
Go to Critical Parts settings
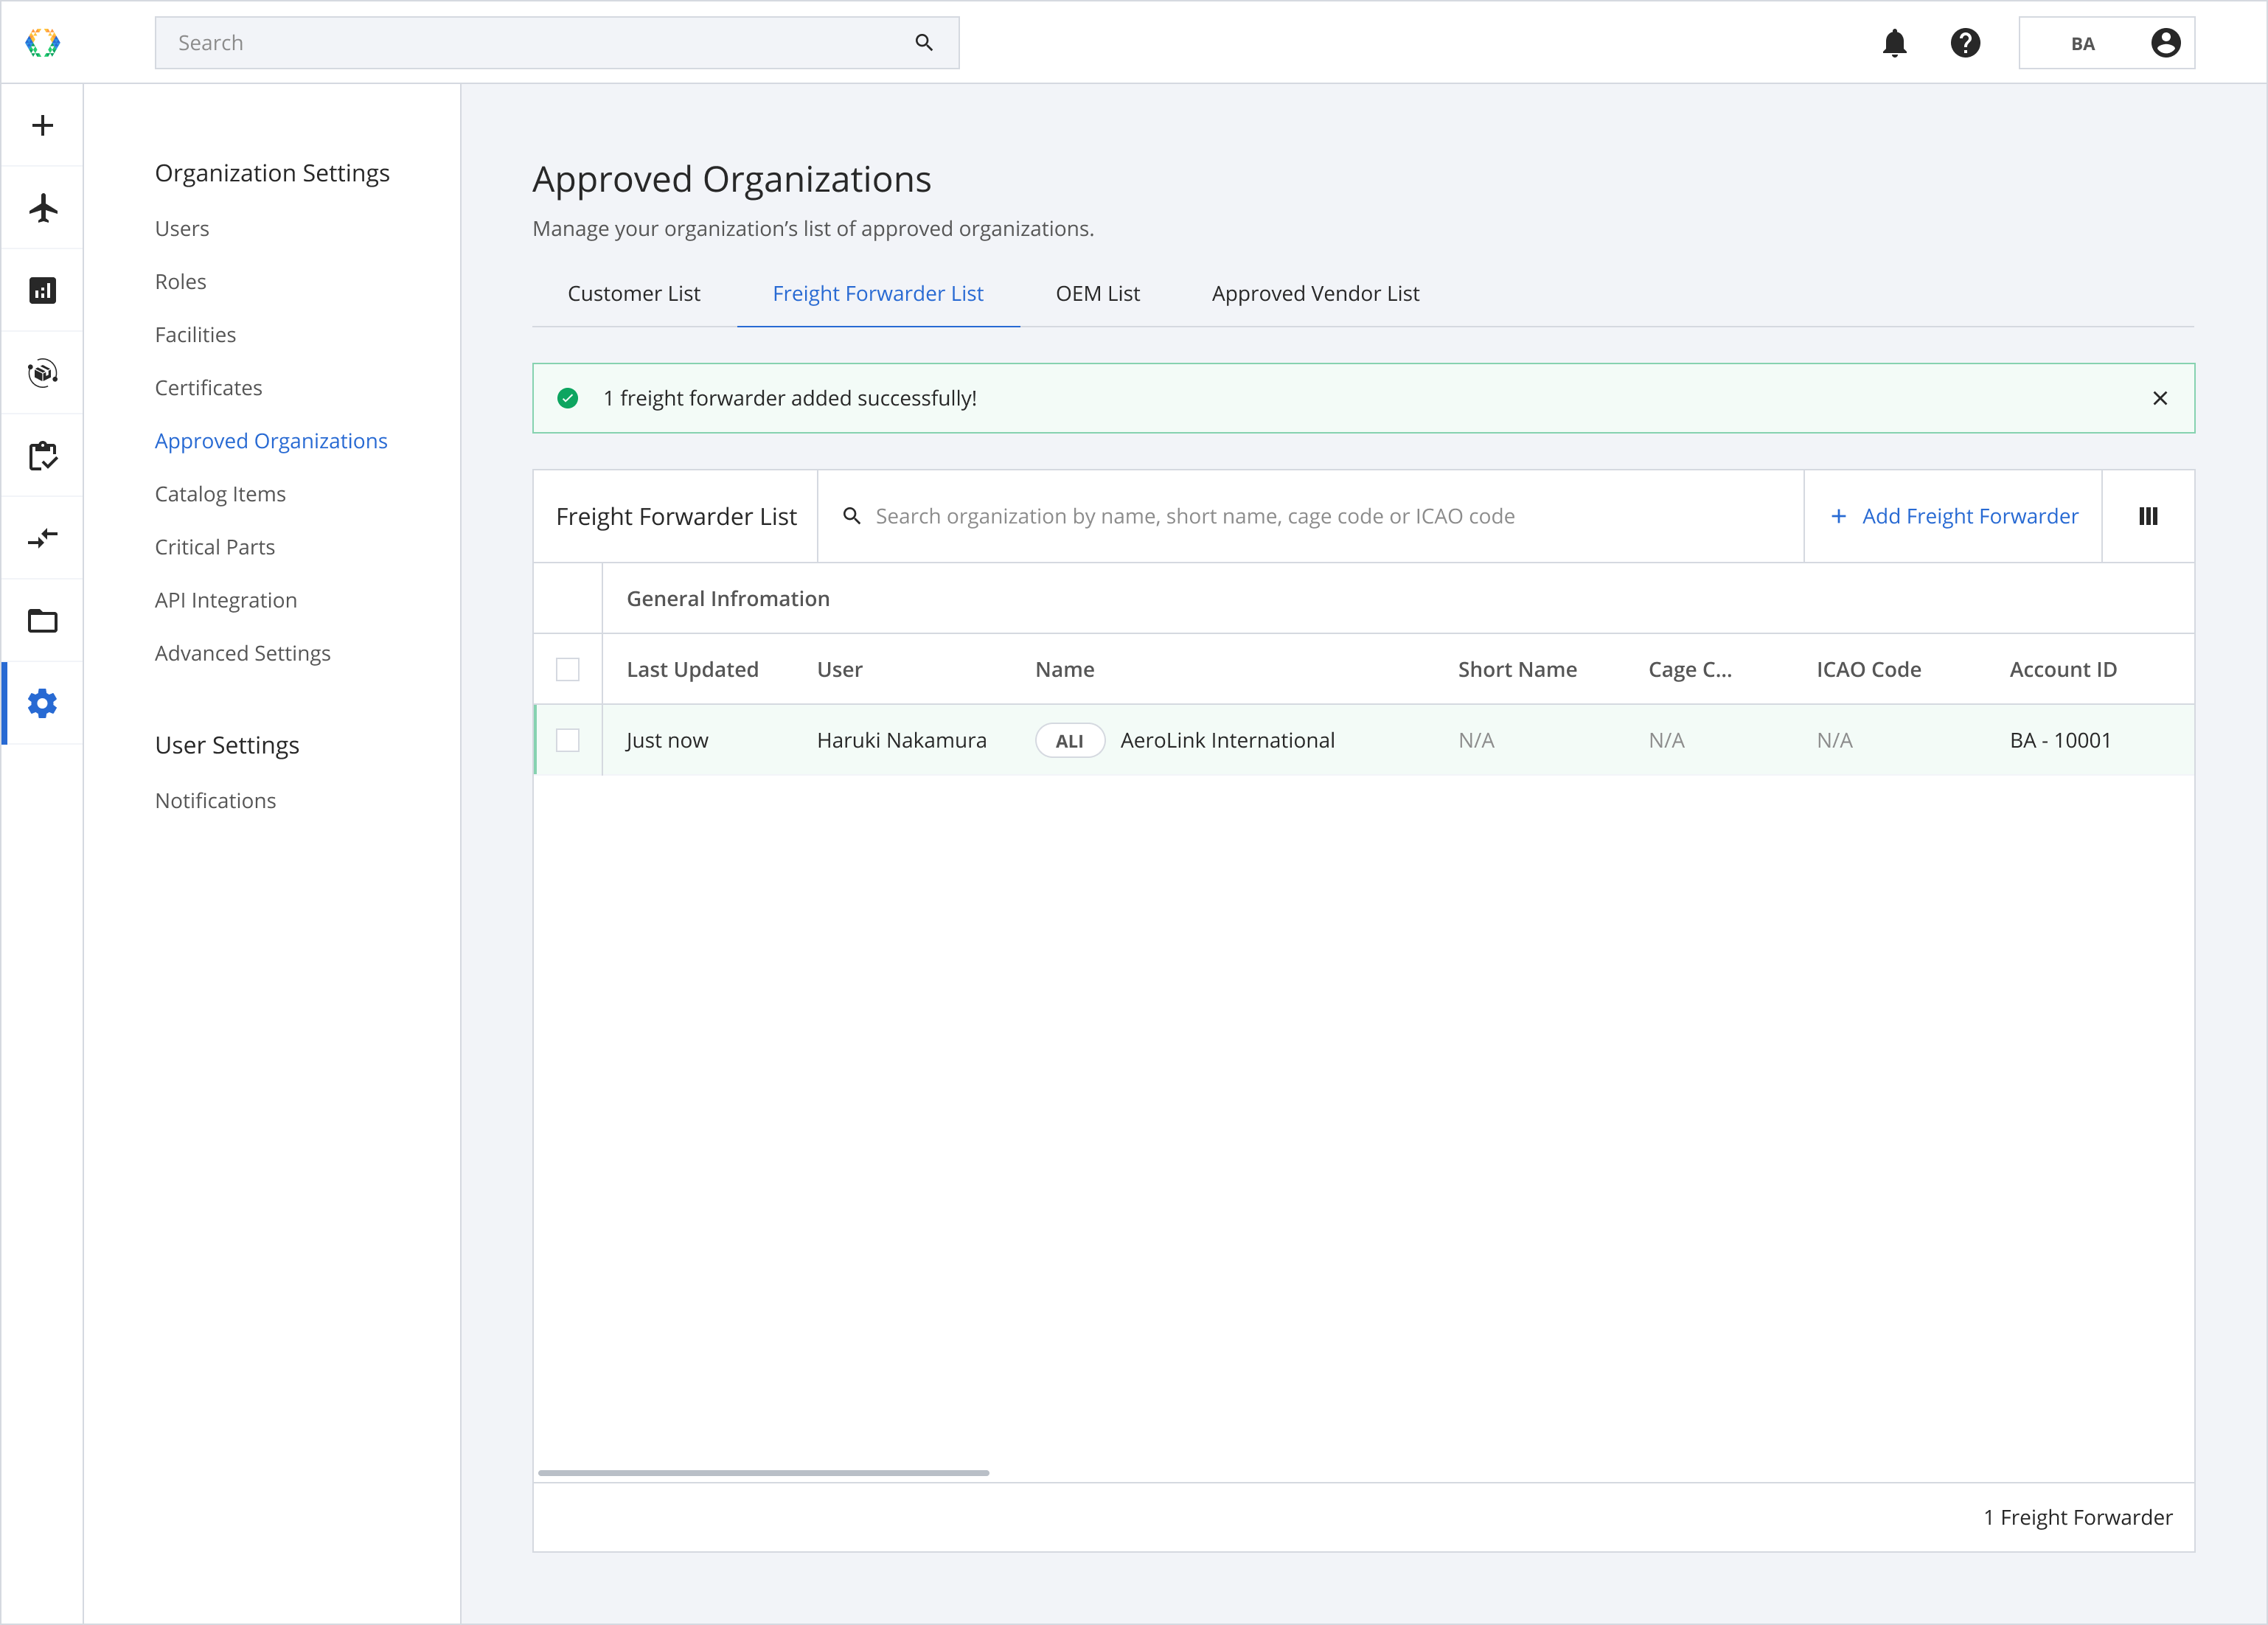[215, 546]
